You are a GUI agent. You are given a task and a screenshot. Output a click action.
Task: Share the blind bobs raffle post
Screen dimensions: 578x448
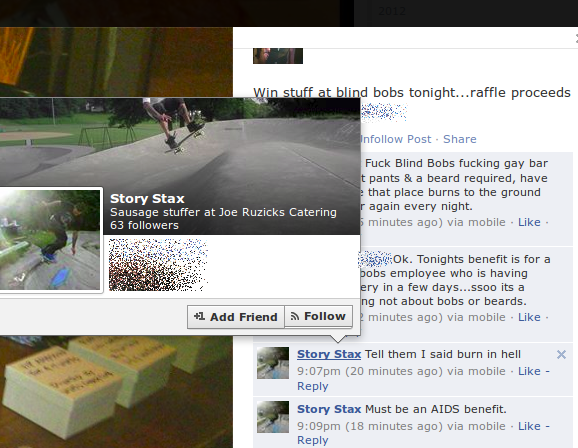pos(460,139)
